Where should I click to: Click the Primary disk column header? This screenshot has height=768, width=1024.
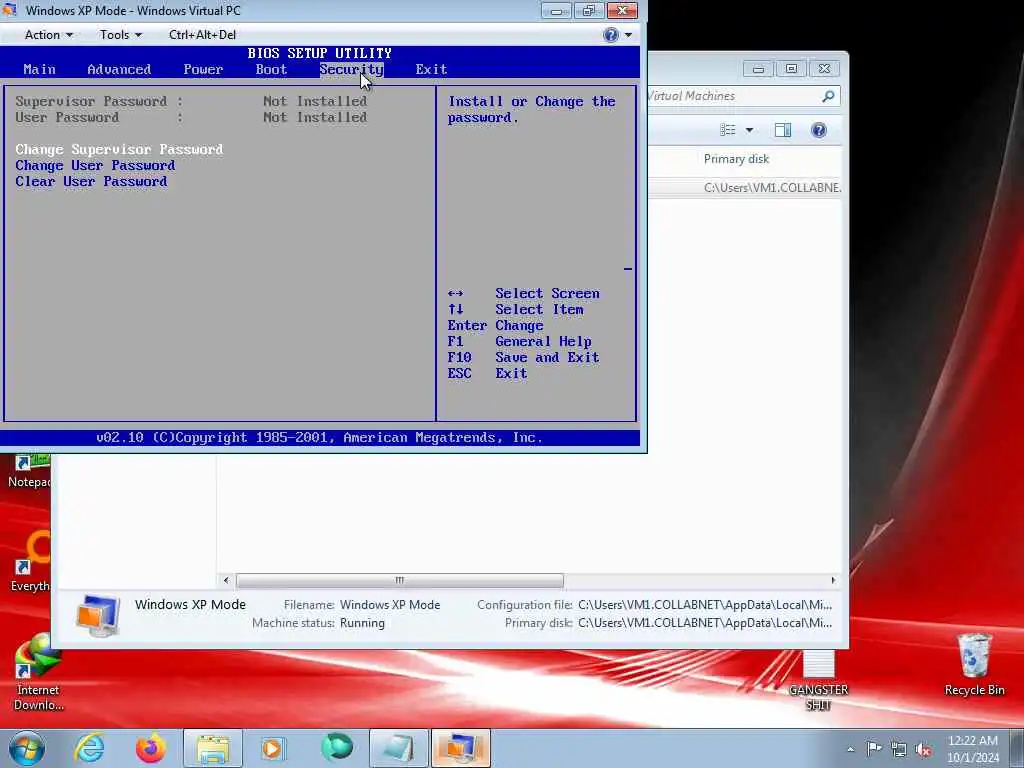pos(736,159)
